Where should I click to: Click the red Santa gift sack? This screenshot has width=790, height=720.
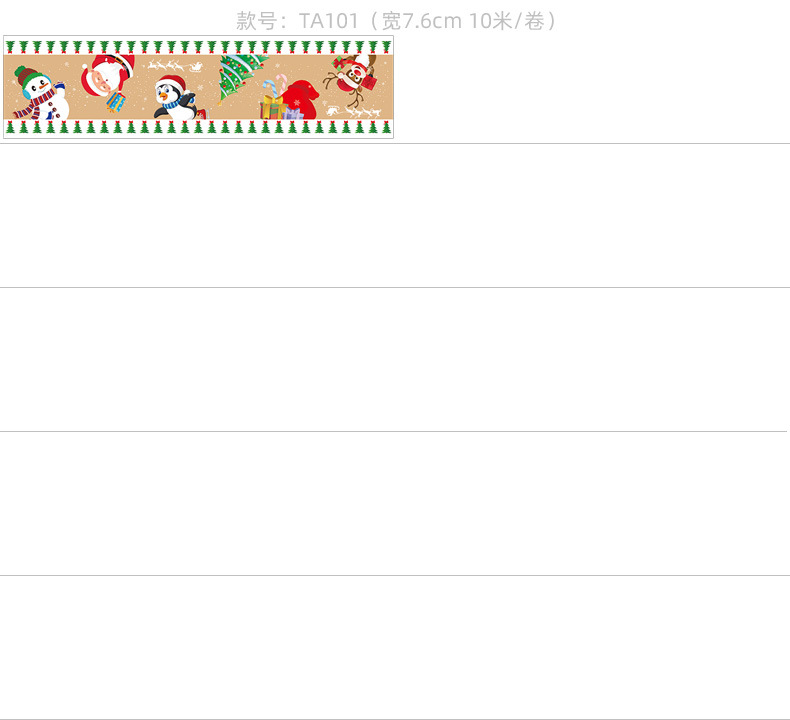coord(301,99)
